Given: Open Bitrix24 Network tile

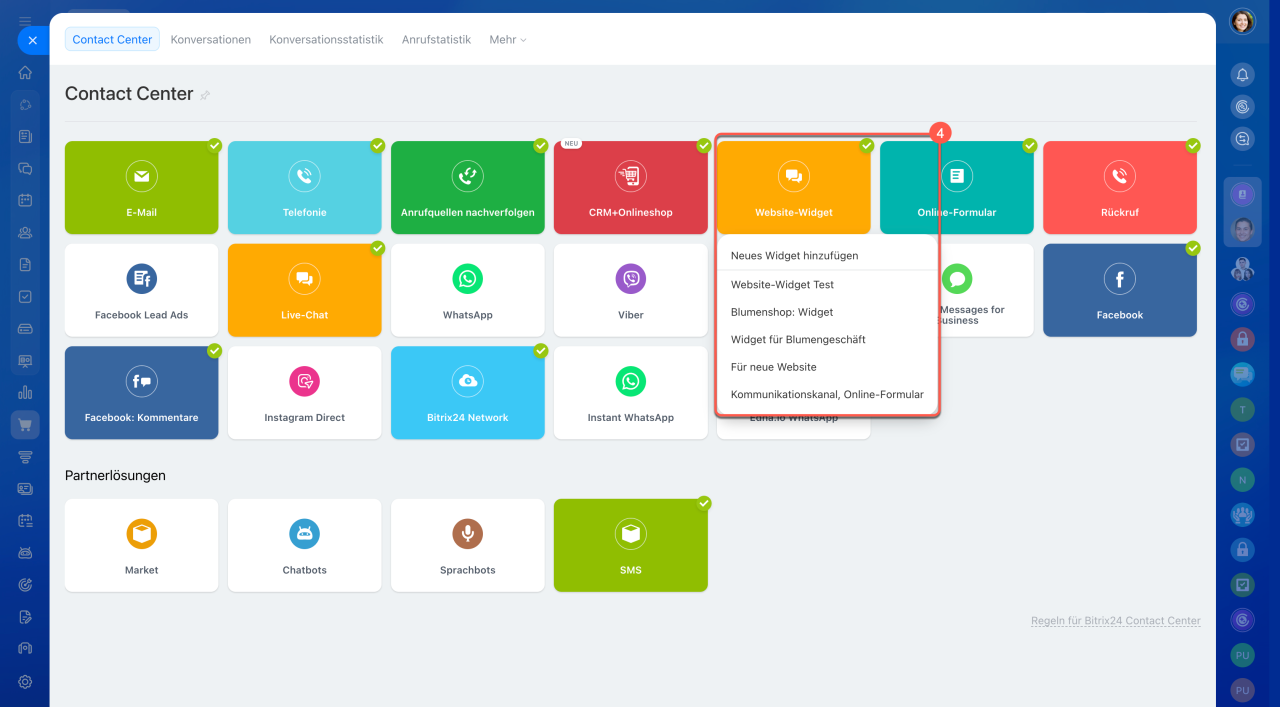Looking at the screenshot, I should point(467,392).
